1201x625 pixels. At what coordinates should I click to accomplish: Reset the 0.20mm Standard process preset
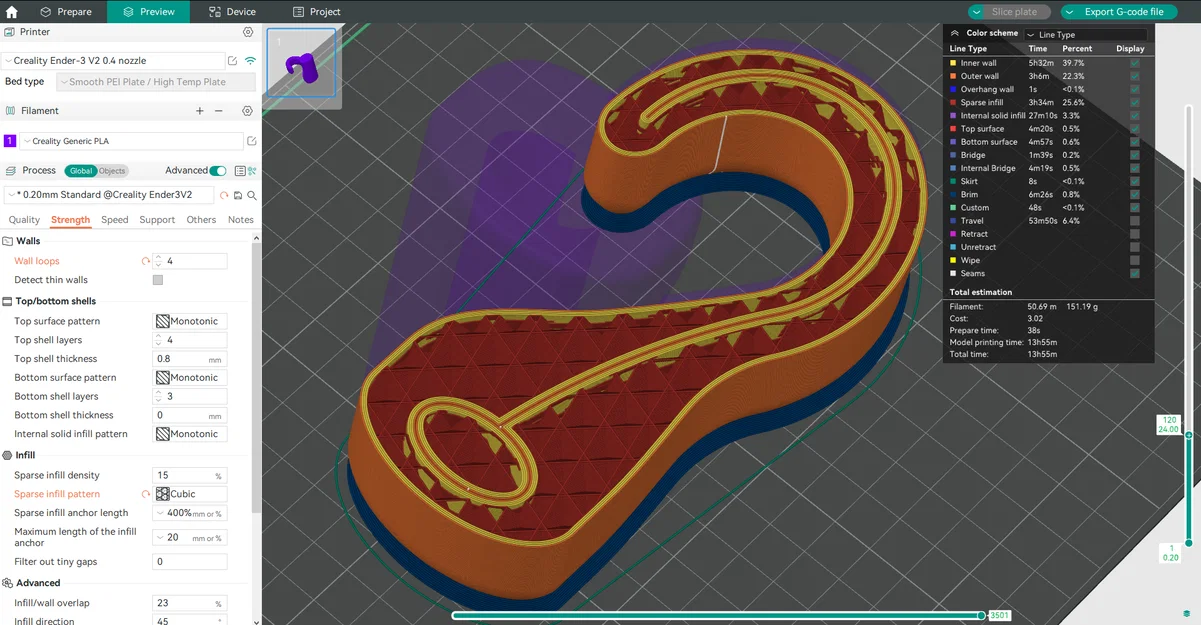click(x=225, y=195)
